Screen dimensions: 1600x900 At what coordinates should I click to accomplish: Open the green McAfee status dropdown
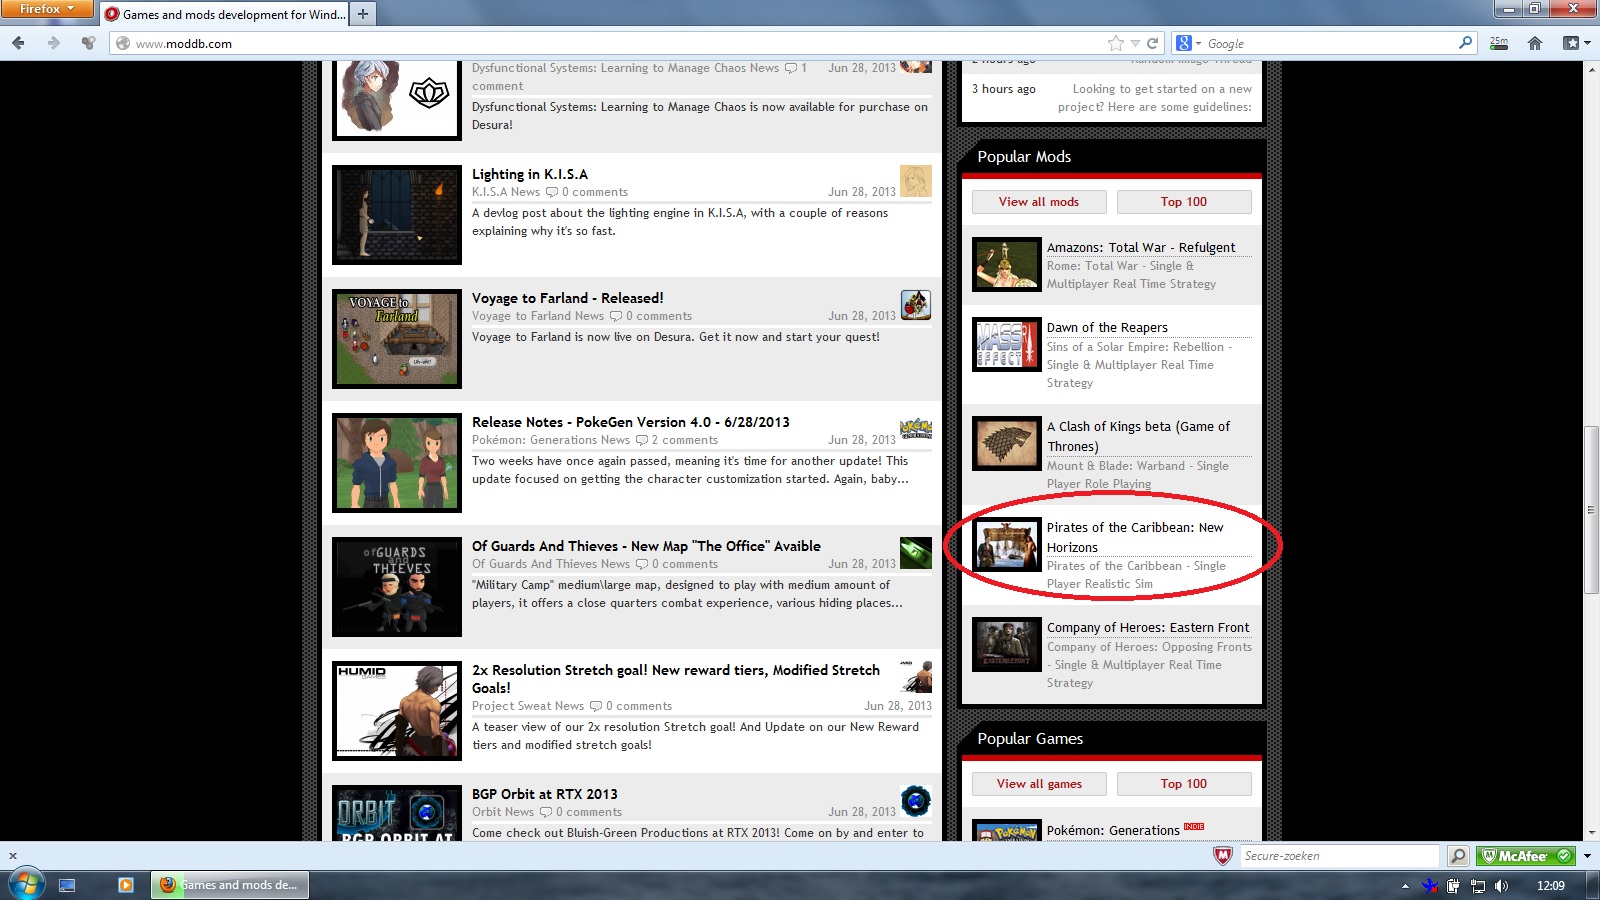(1586, 856)
